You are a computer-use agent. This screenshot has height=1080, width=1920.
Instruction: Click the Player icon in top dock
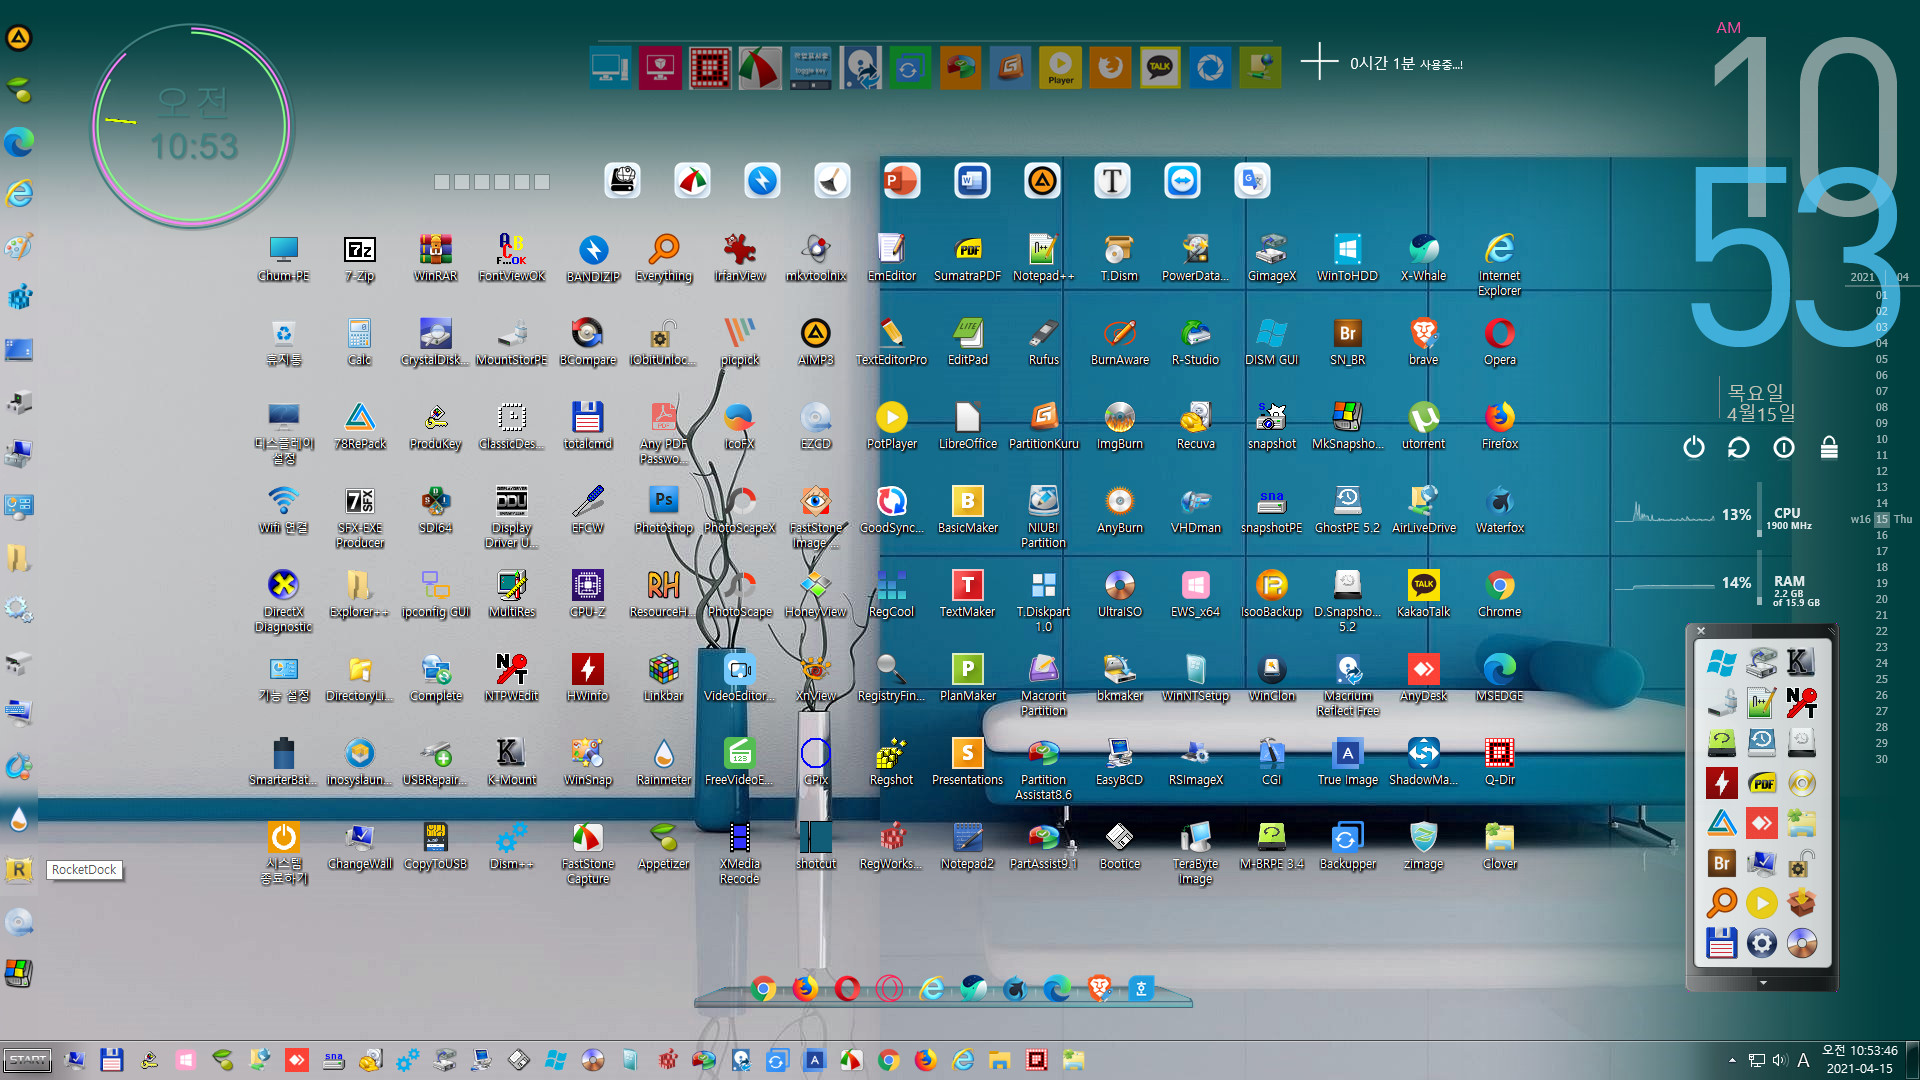pos(1060,68)
